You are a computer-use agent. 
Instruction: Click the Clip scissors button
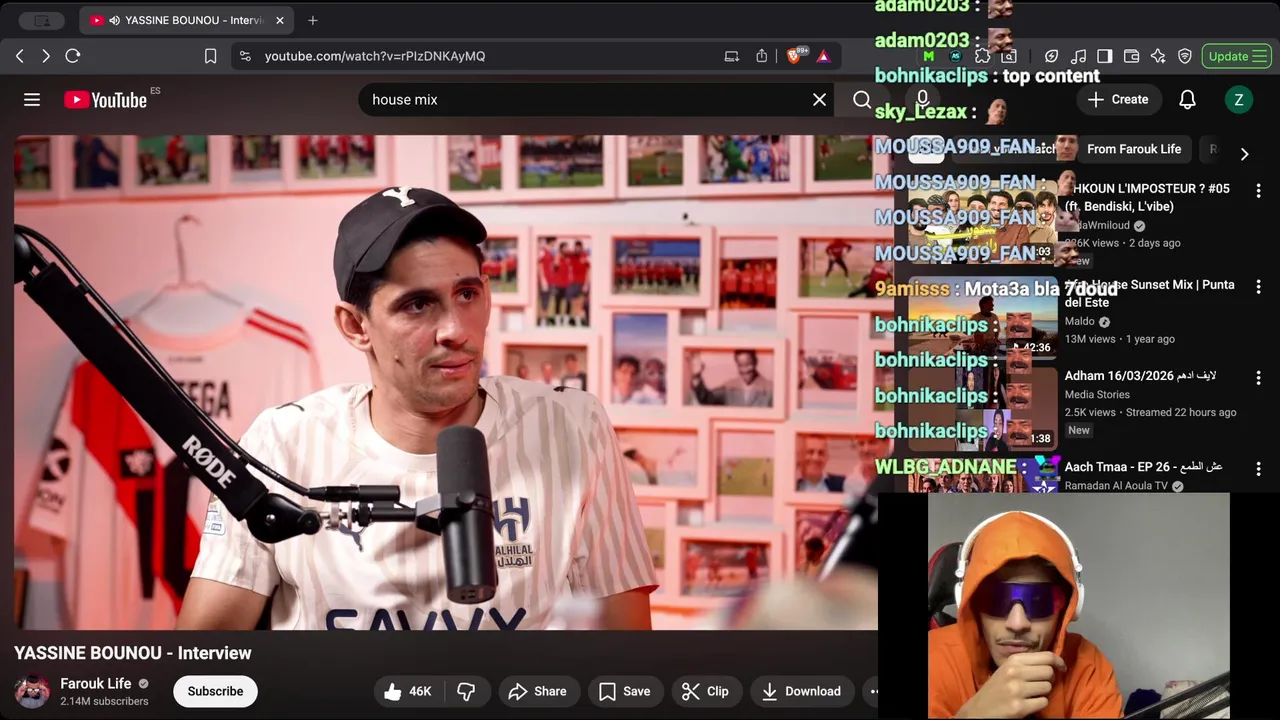click(x=705, y=691)
